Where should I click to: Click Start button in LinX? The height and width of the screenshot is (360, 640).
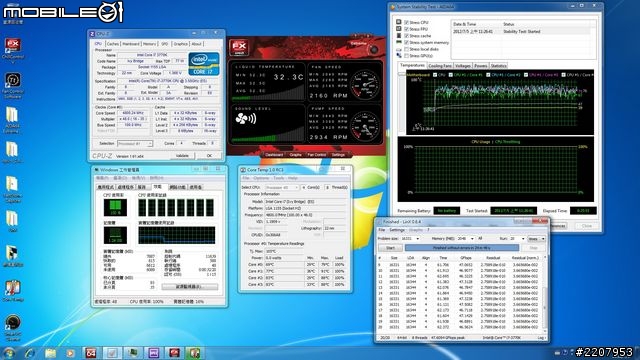[x=390, y=248]
